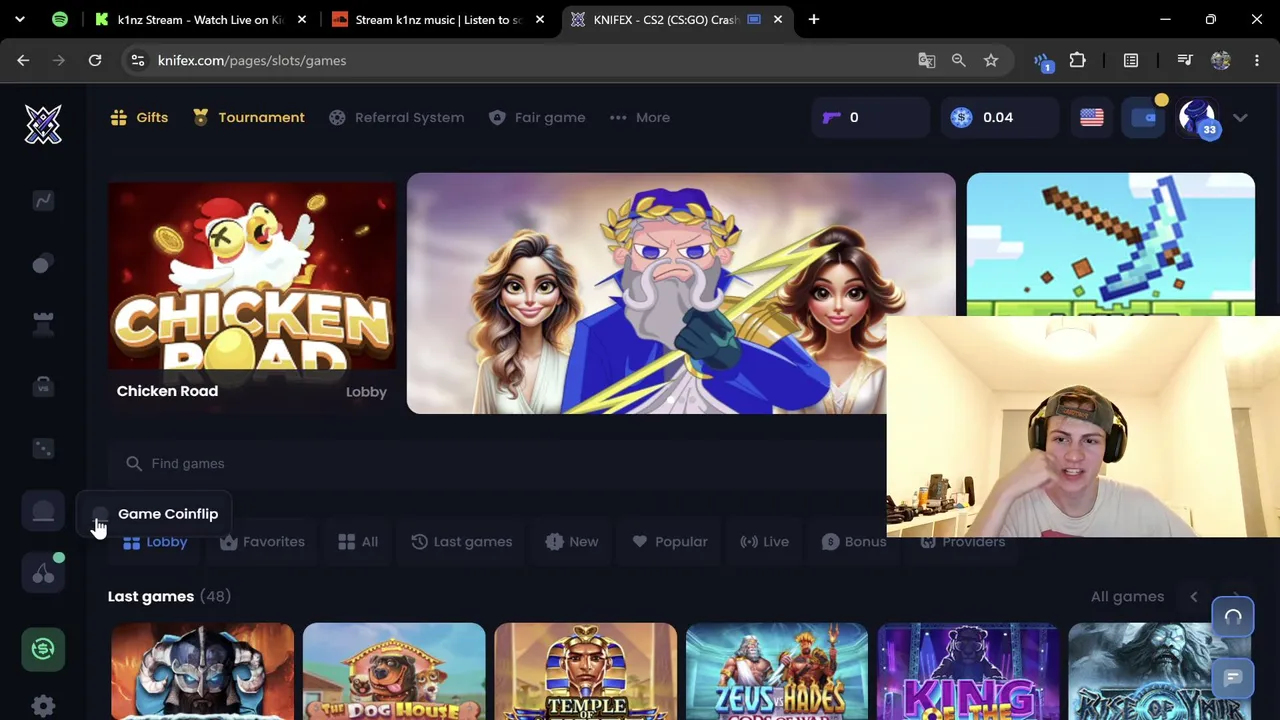Close the k1nz Stream Kick browser tab
The height and width of the screenshot is (720, 1280).
coord(302,20)
